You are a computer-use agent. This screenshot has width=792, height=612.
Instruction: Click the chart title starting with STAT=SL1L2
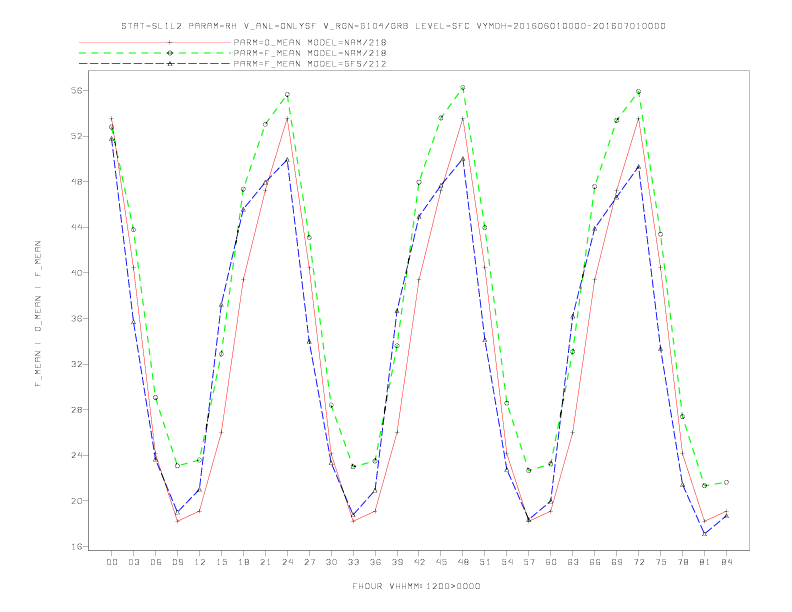pyautogui.click(x=393, y=26)
